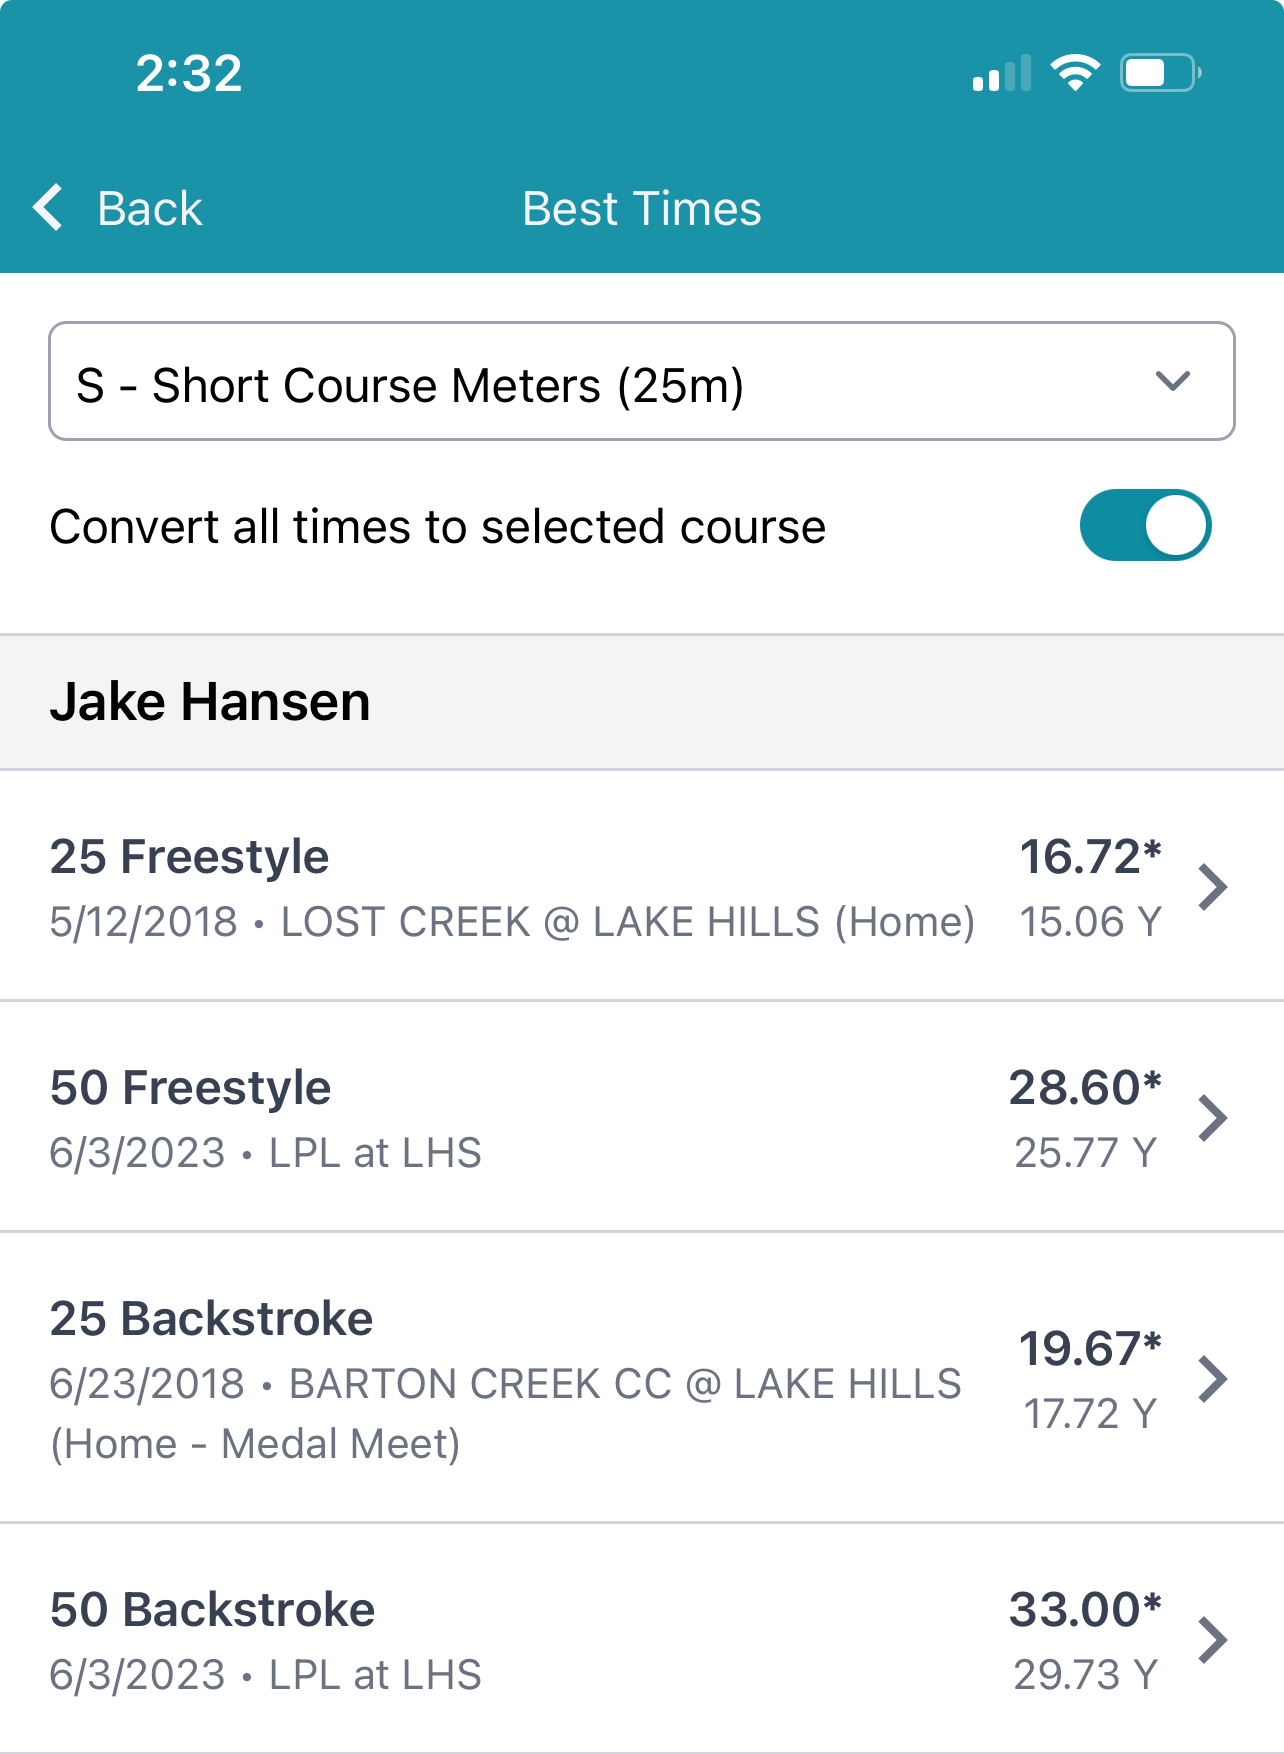Viewport: 1284px width, 1754px height.
Task: Click the dropdown chevron in course selector
Action: (x=1172, y=381)
